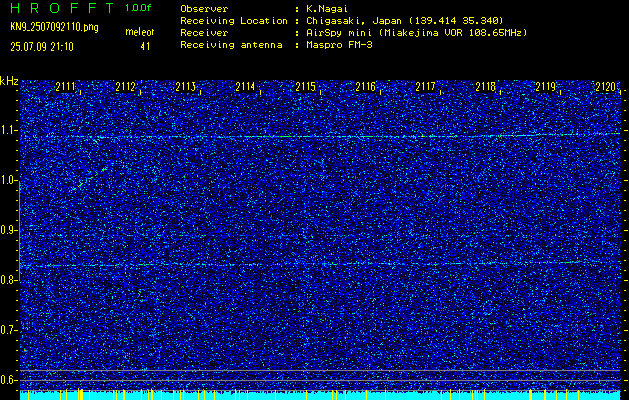Viewport: 629px width, 400px height.
Task: Click time marker "2114"
Action: pos(245,87)
